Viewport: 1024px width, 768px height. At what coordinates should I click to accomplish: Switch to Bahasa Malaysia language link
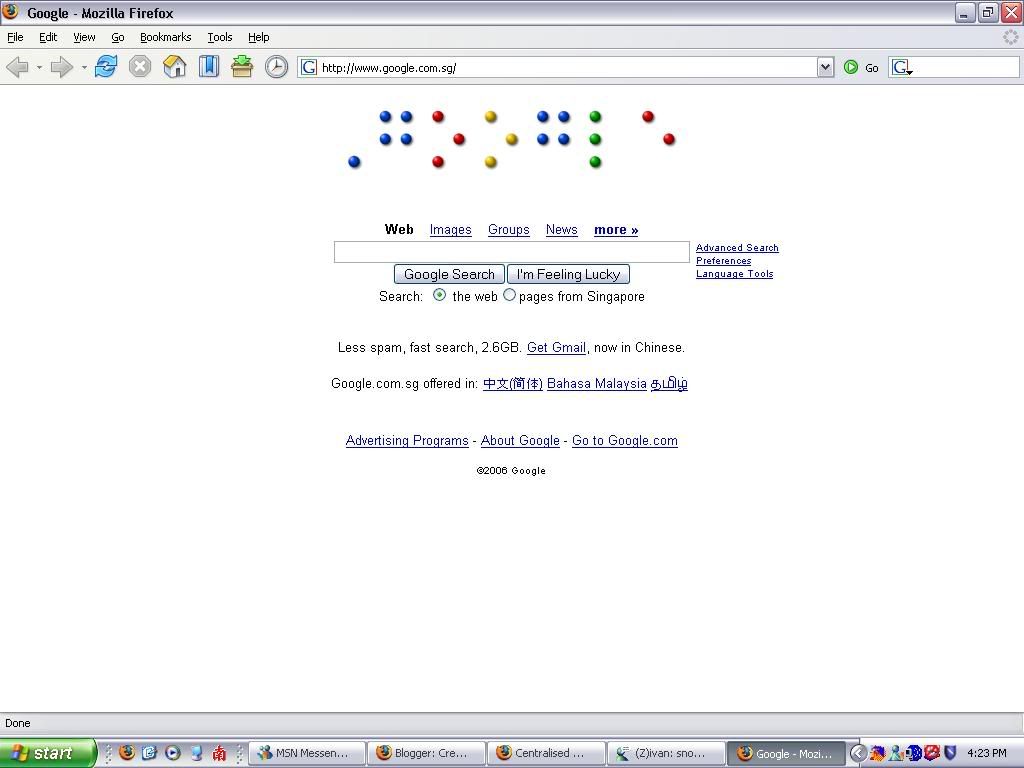597,383
